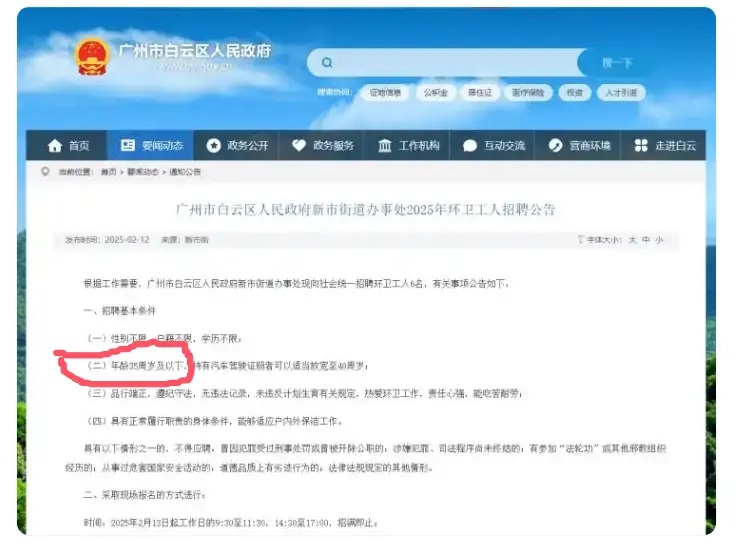Viewport: 735px width, 558px height.
Task: Select medium font size 中
Action: 645,241
